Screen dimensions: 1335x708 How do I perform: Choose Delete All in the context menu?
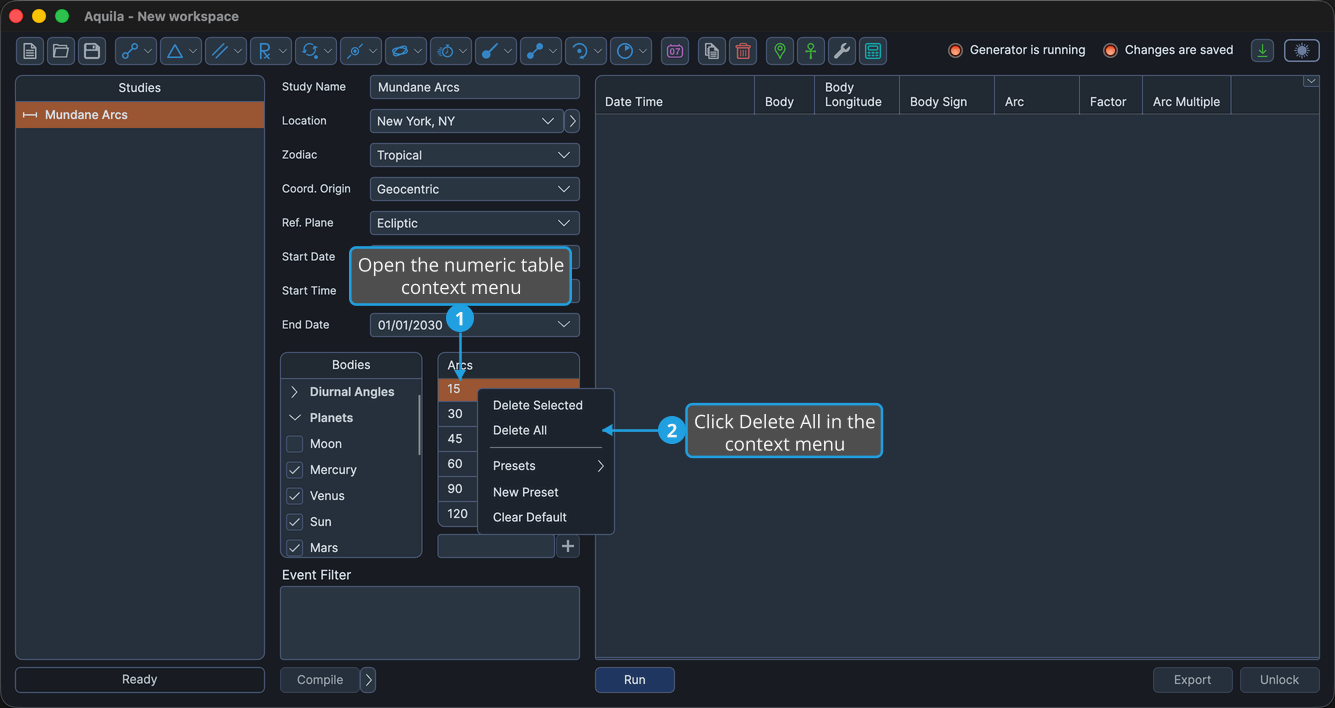click(x=520, y=430)
